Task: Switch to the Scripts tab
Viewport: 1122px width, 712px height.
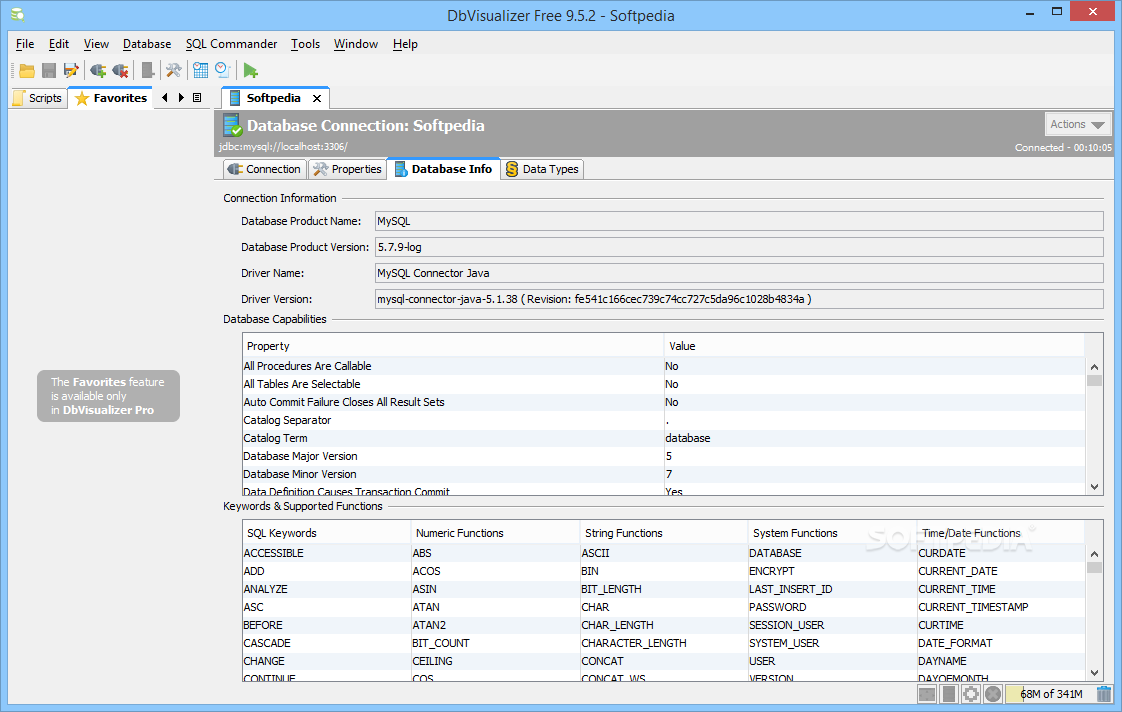Action: (x=39, y=98)
